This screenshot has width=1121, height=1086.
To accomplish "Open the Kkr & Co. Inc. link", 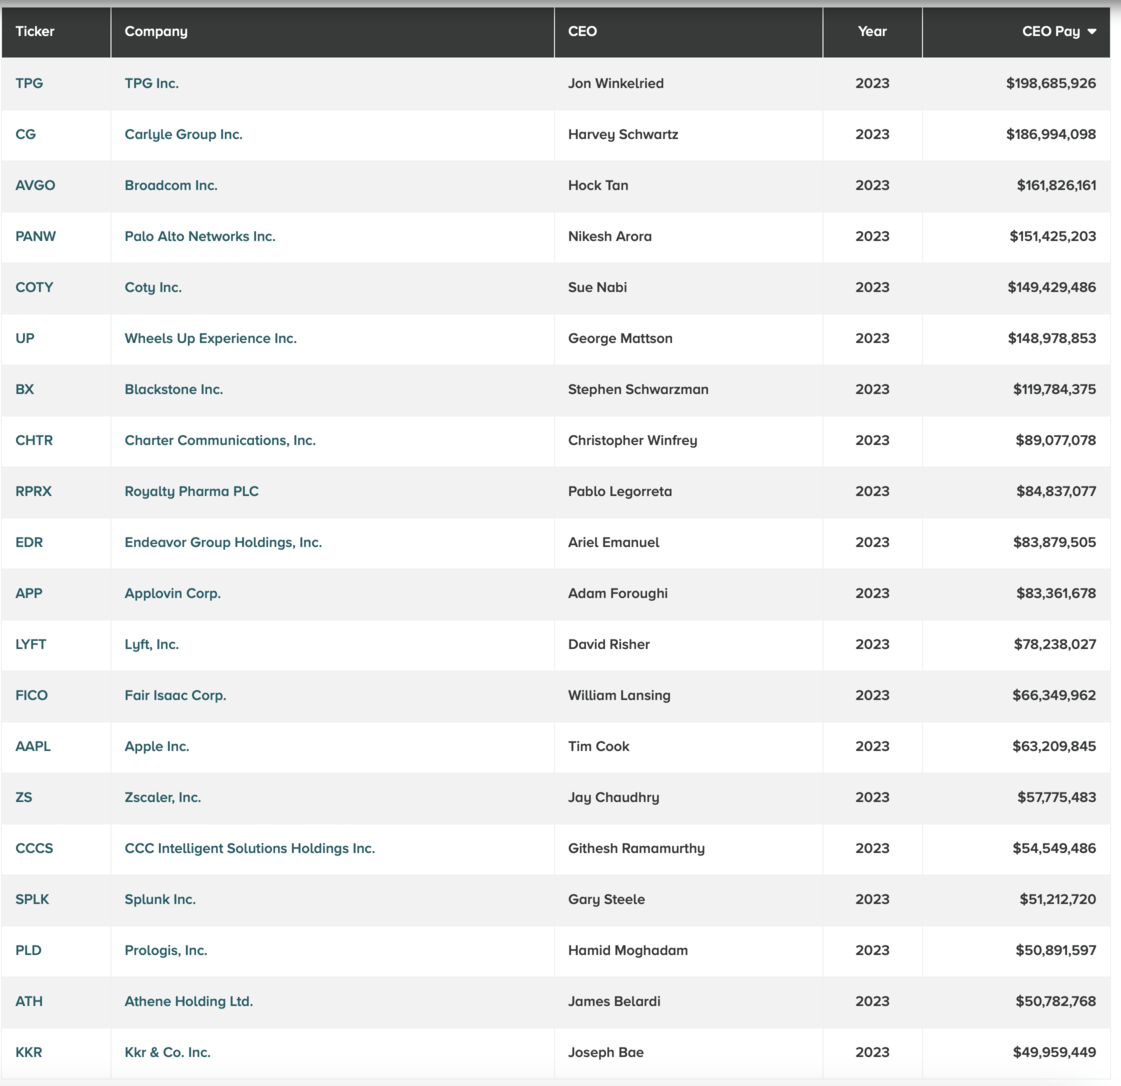I will (167, 1052).
